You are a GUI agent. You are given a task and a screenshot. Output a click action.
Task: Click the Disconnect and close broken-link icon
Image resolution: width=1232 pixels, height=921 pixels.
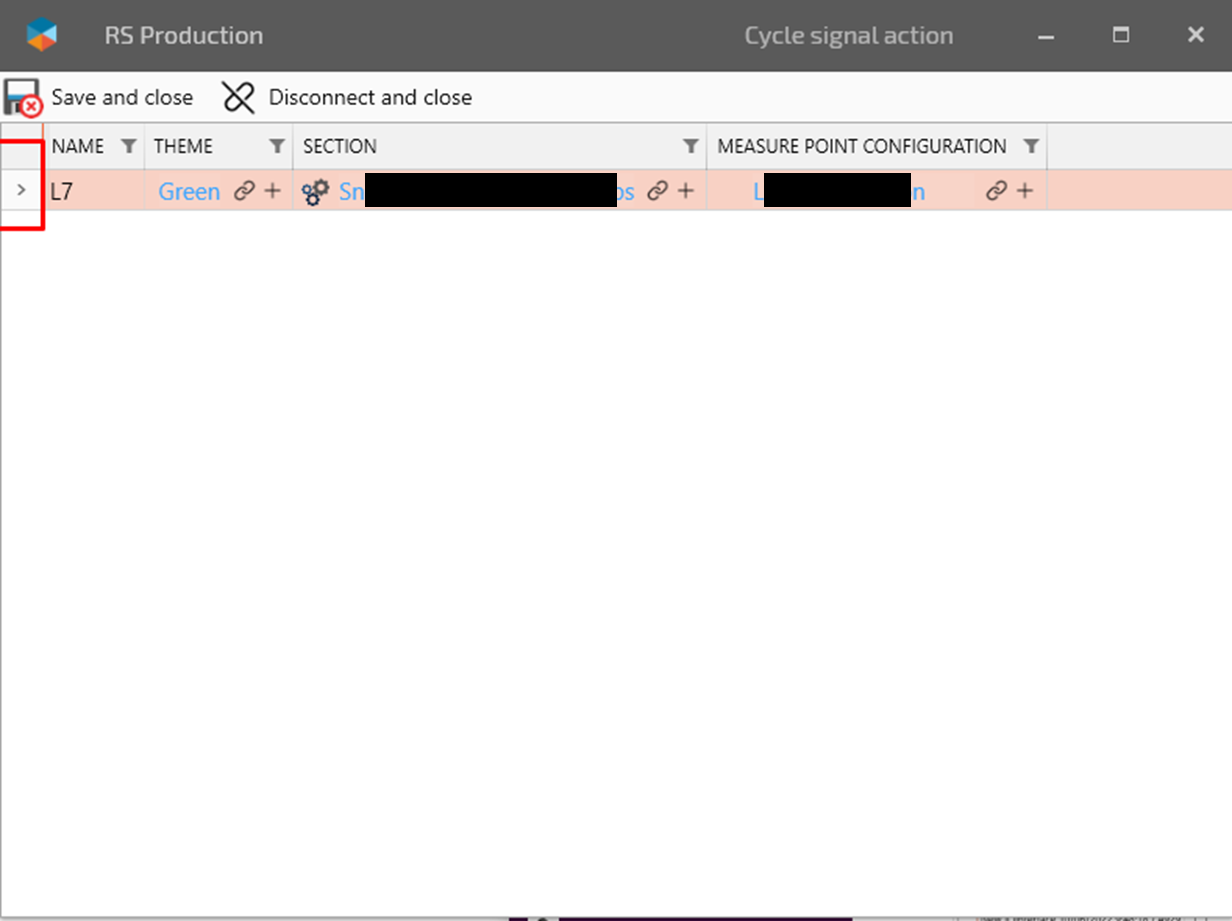coord(238,98)
